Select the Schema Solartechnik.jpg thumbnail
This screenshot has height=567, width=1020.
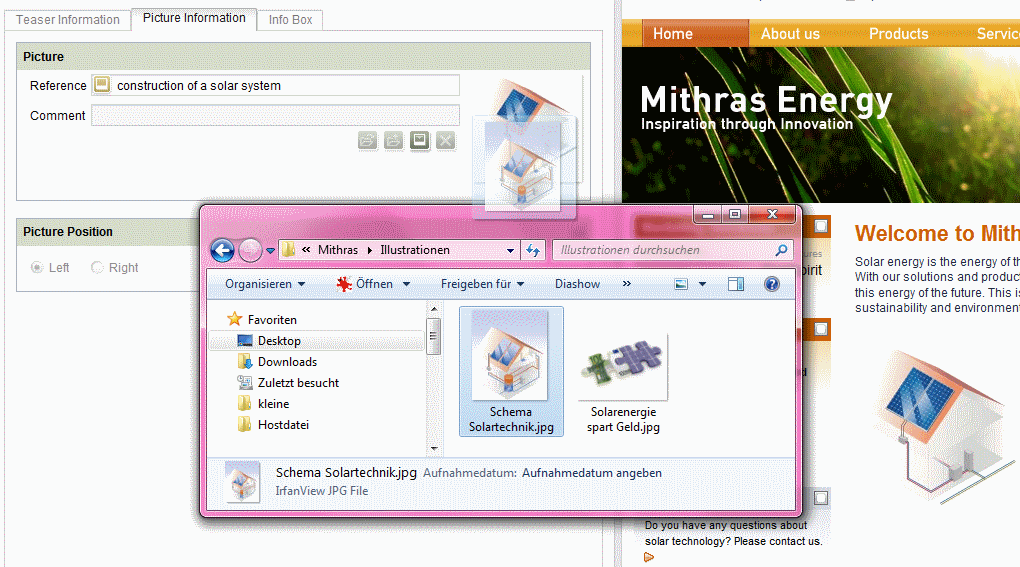tap(511, 371)
